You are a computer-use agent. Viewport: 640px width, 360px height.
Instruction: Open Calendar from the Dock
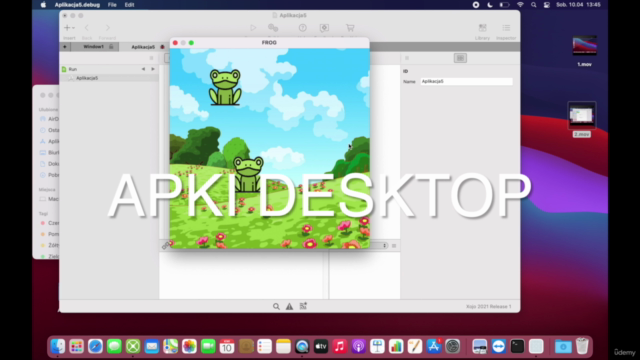click(x=227, y=347)
